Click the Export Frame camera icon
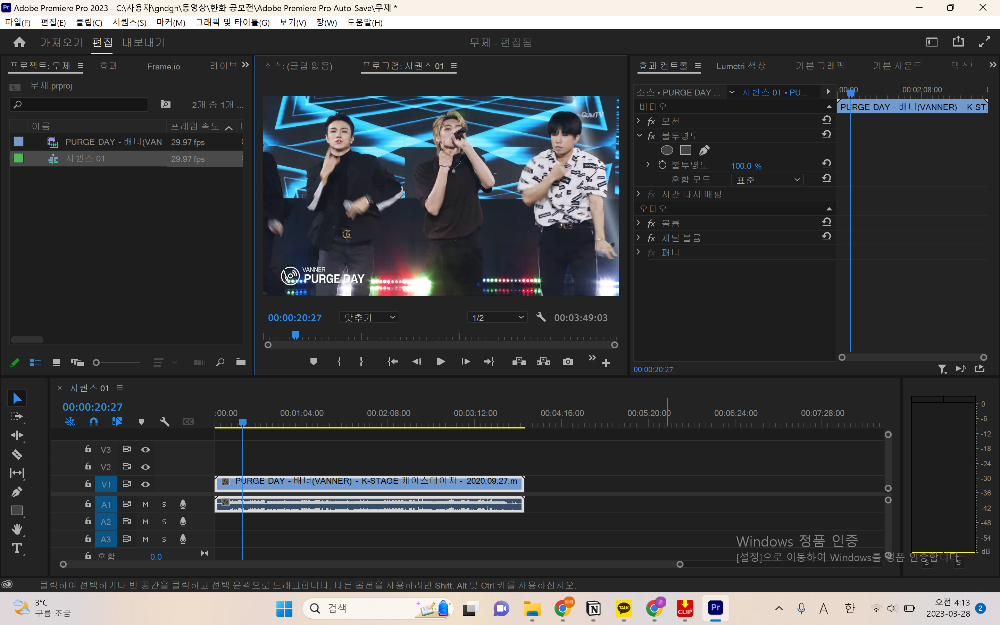 568,362
